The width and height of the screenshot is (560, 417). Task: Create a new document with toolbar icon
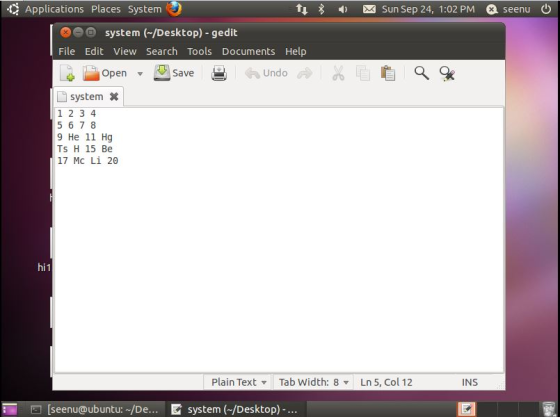click(67, 73)
